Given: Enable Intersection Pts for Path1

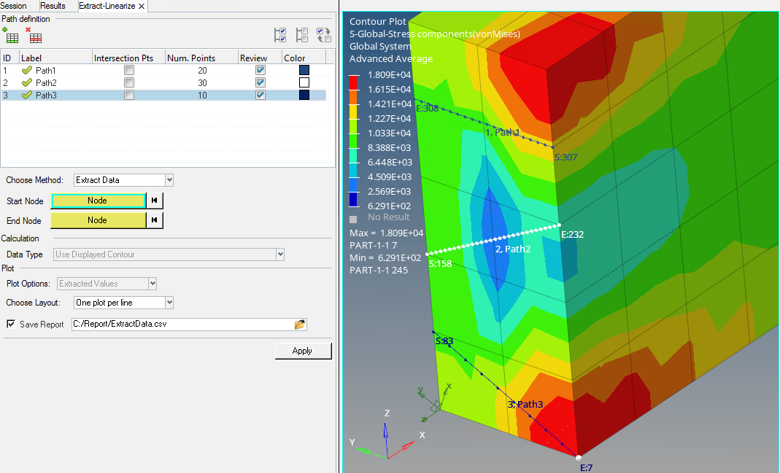Looking at the screenshot, I should click(128, 71).
